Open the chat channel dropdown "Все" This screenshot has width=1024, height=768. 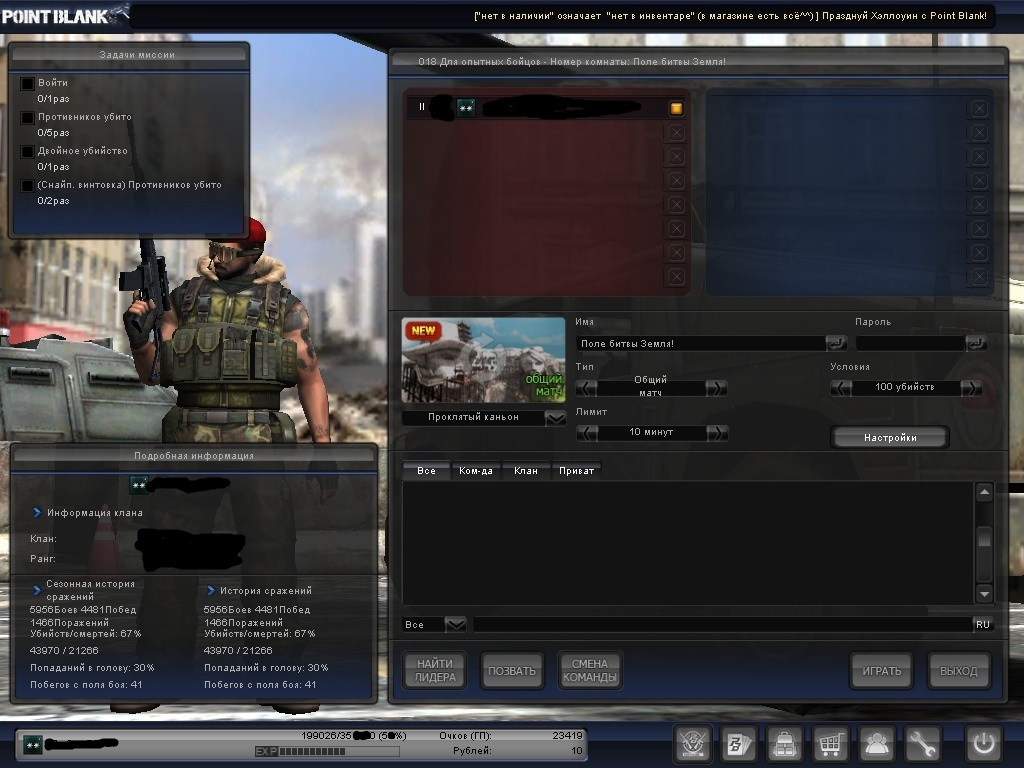tap(455, 624)
